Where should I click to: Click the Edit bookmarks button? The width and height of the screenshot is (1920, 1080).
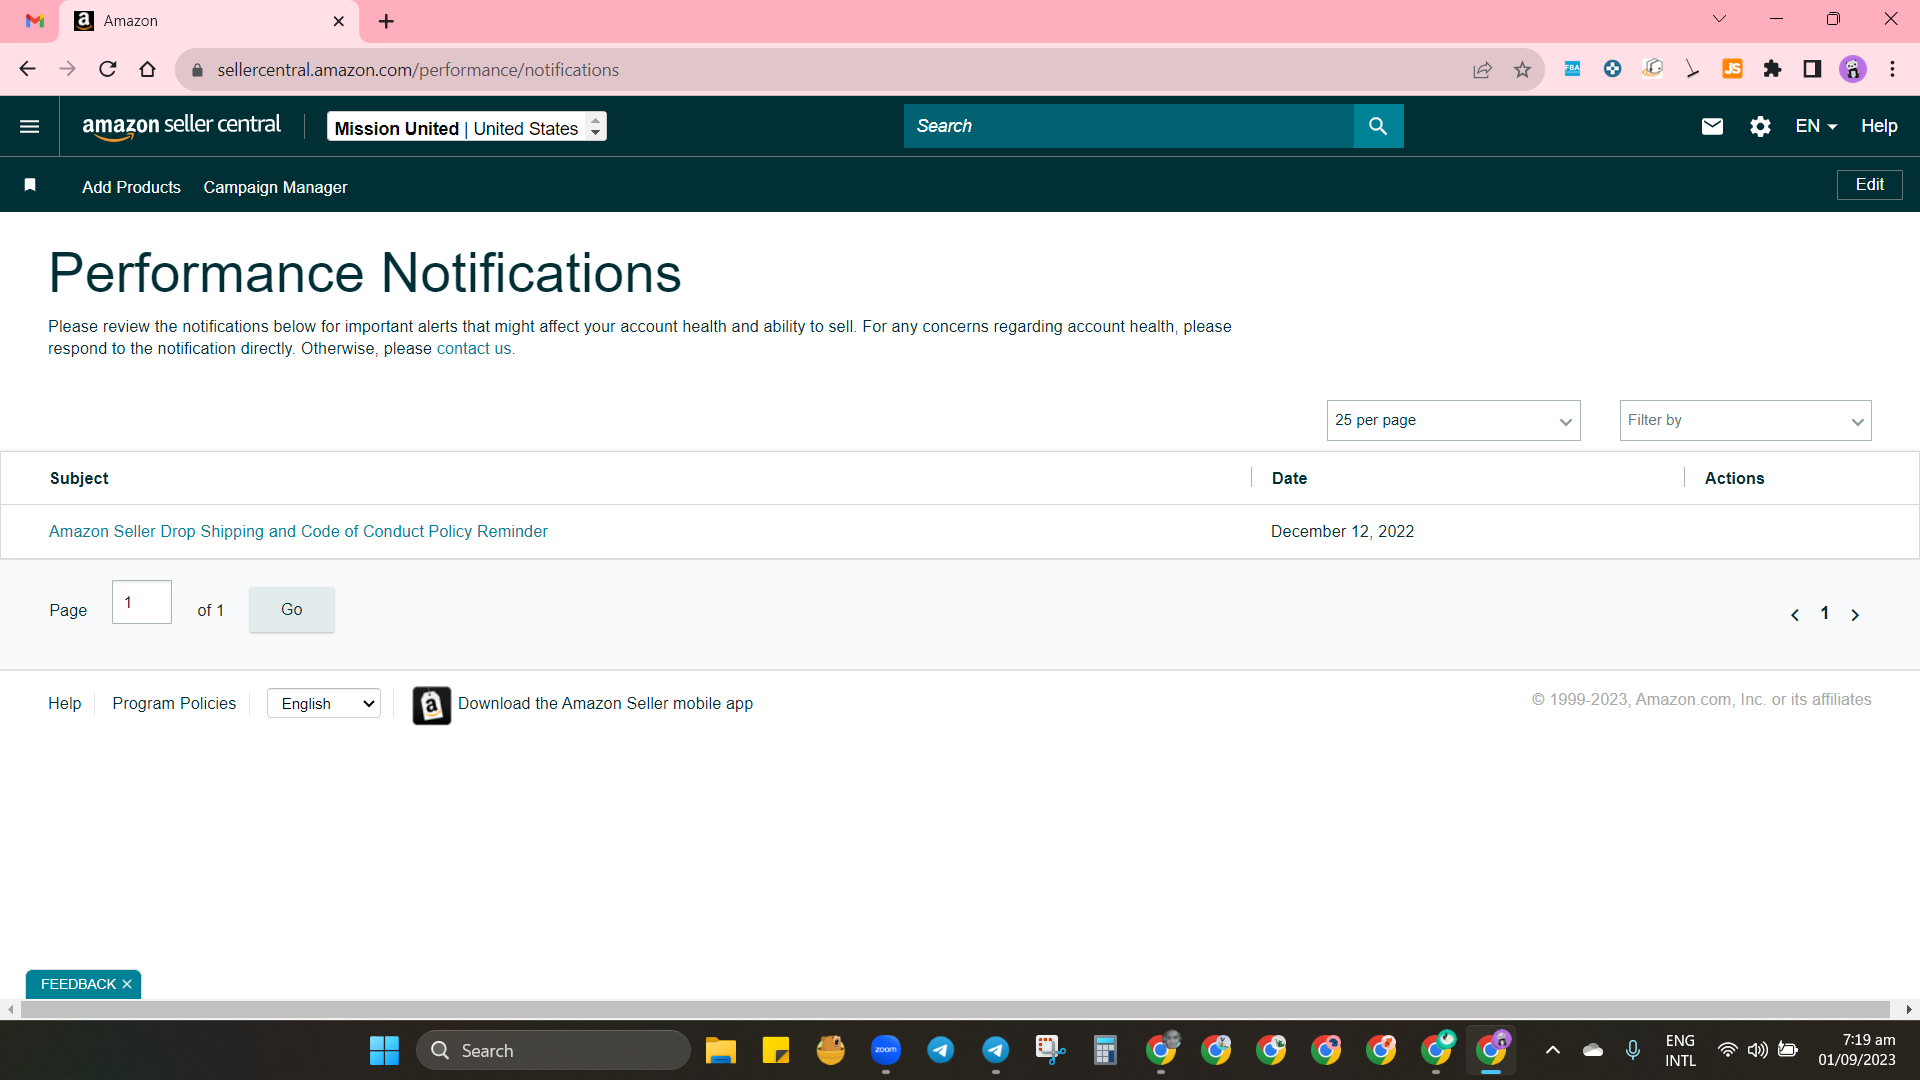pos(1869,185)
